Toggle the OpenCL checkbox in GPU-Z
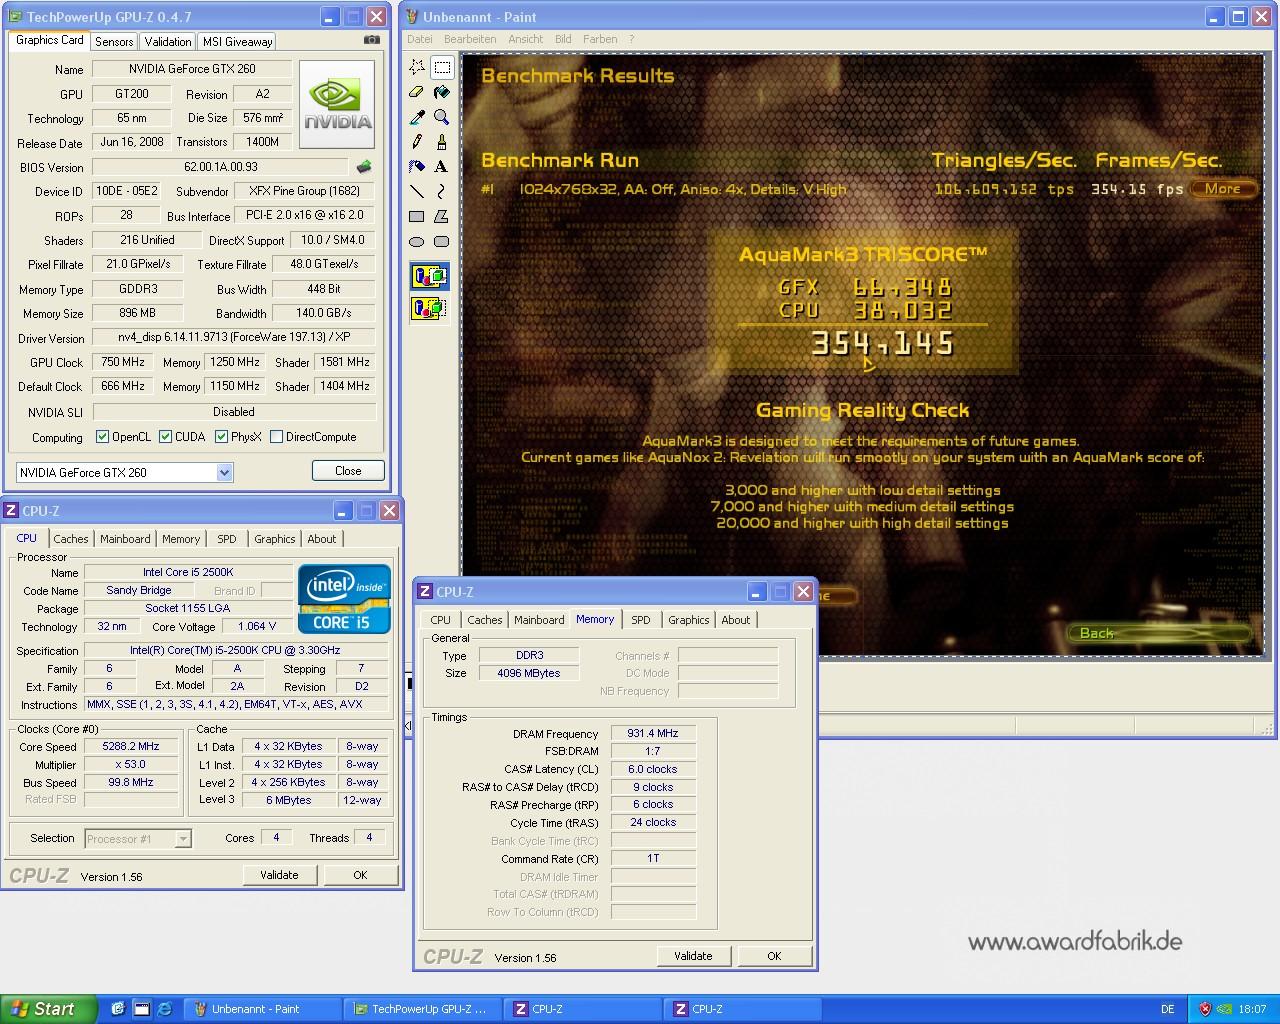The image size is (1280, 1024). [x=102, y=437]
